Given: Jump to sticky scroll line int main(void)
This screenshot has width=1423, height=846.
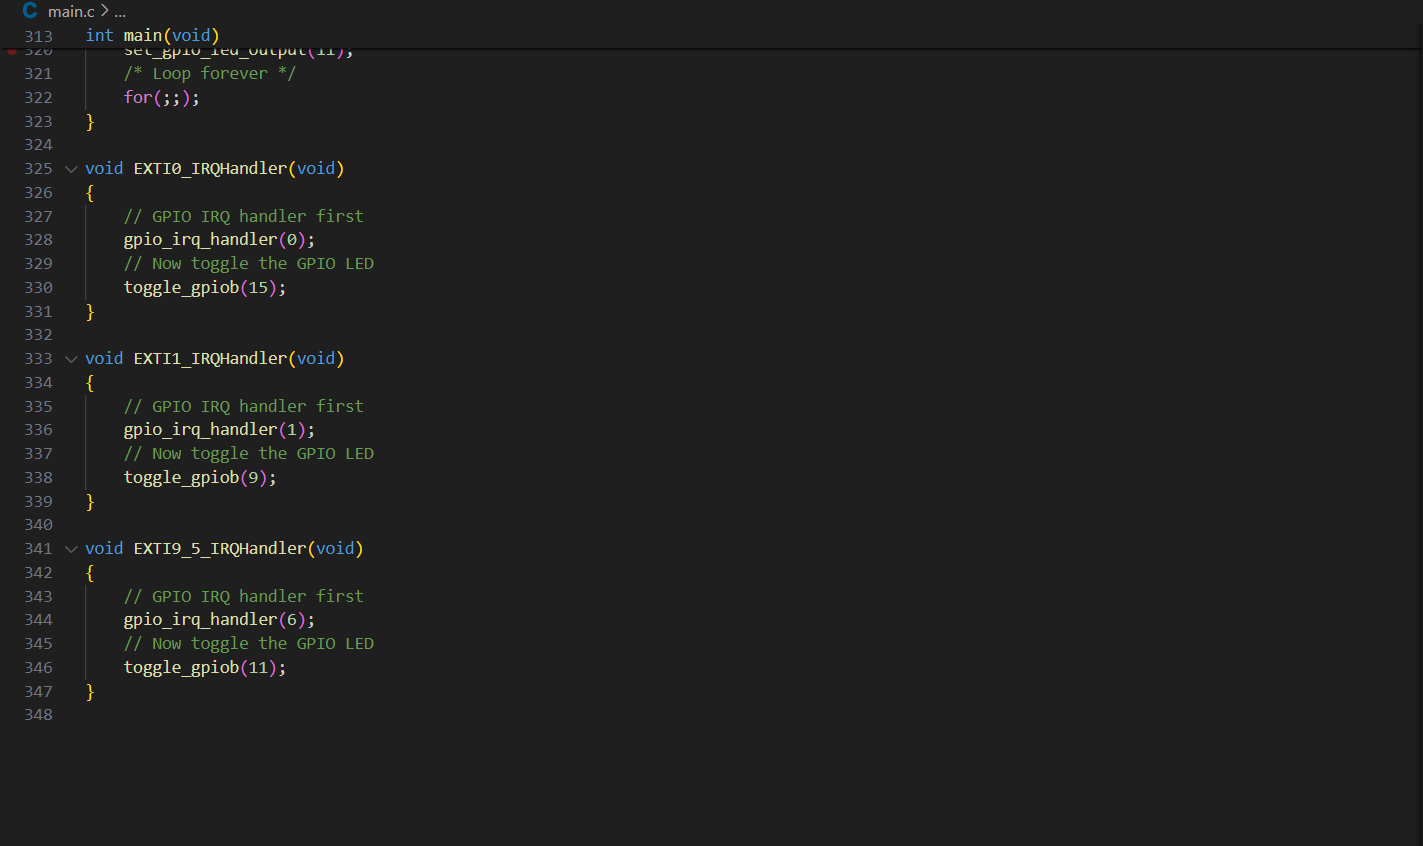Looking at the screenshot, I should (152, 36).
